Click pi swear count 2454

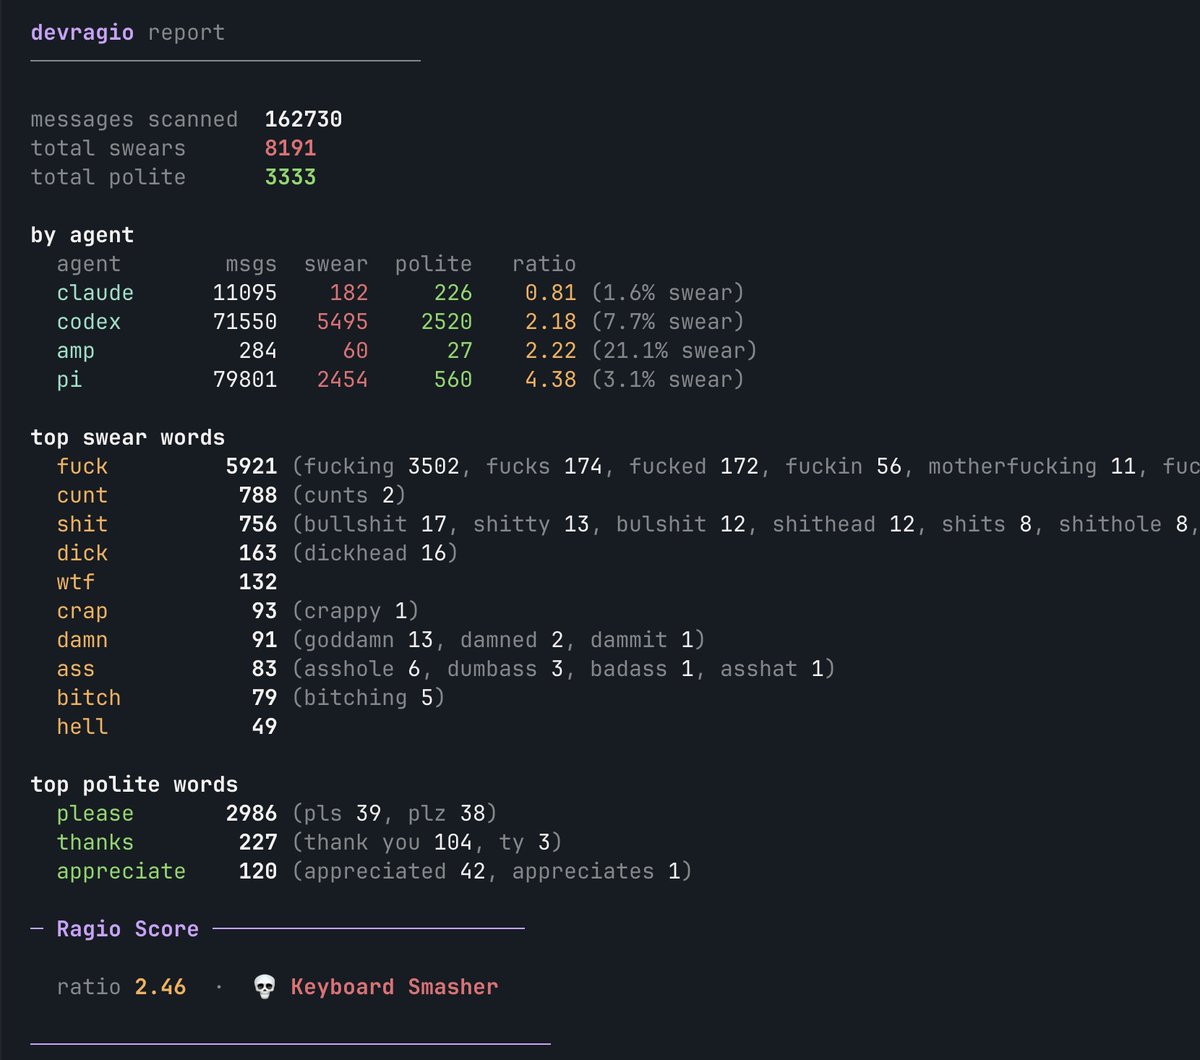pos(342,380)
